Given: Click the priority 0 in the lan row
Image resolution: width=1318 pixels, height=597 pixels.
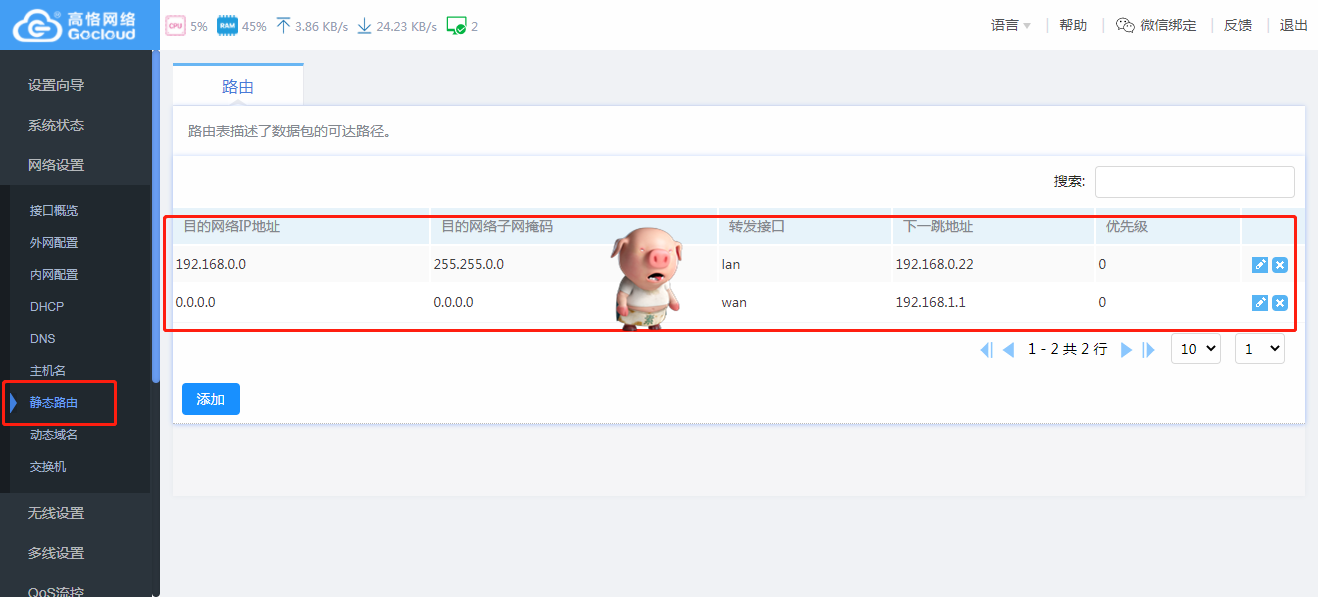Looking at the screenshot, I should point(1102,264).
